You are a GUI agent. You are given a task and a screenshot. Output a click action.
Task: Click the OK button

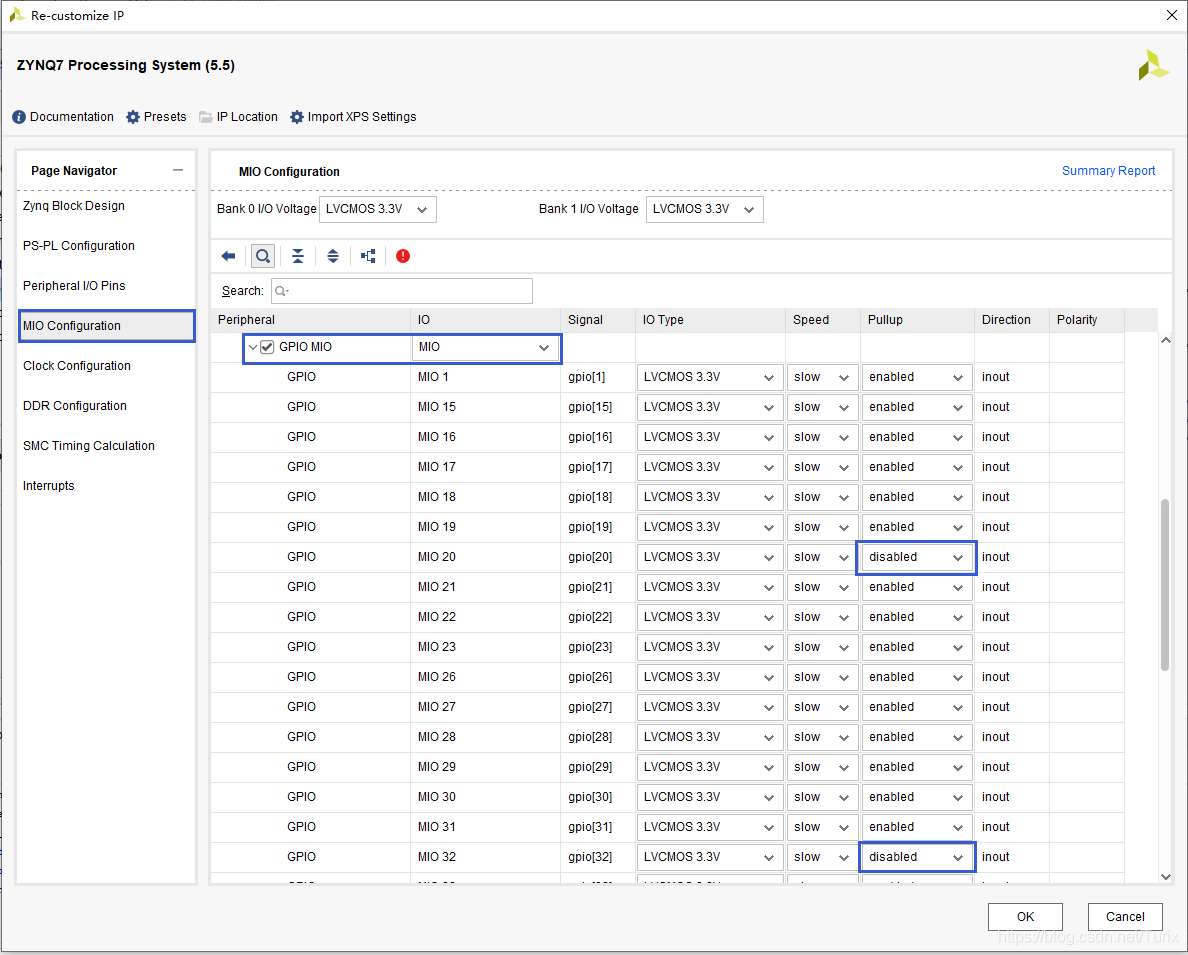1025,917
